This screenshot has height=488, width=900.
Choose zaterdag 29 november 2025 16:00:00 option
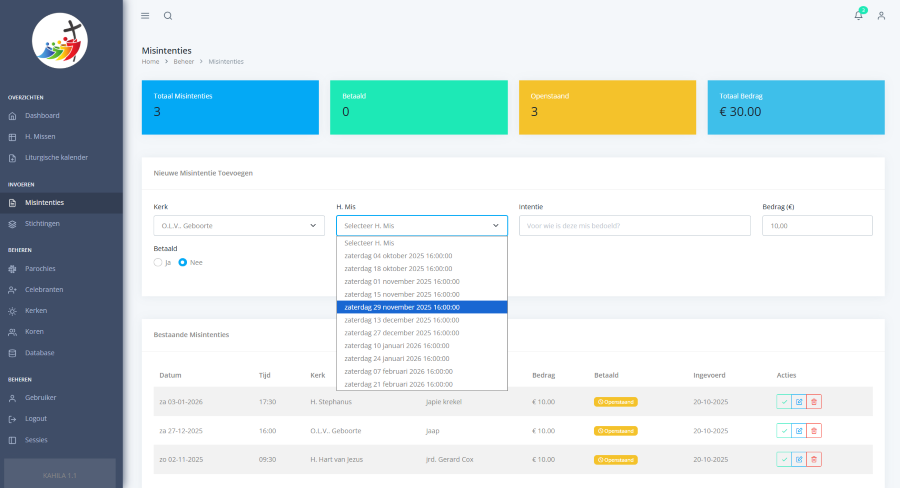tap(421, 307)
